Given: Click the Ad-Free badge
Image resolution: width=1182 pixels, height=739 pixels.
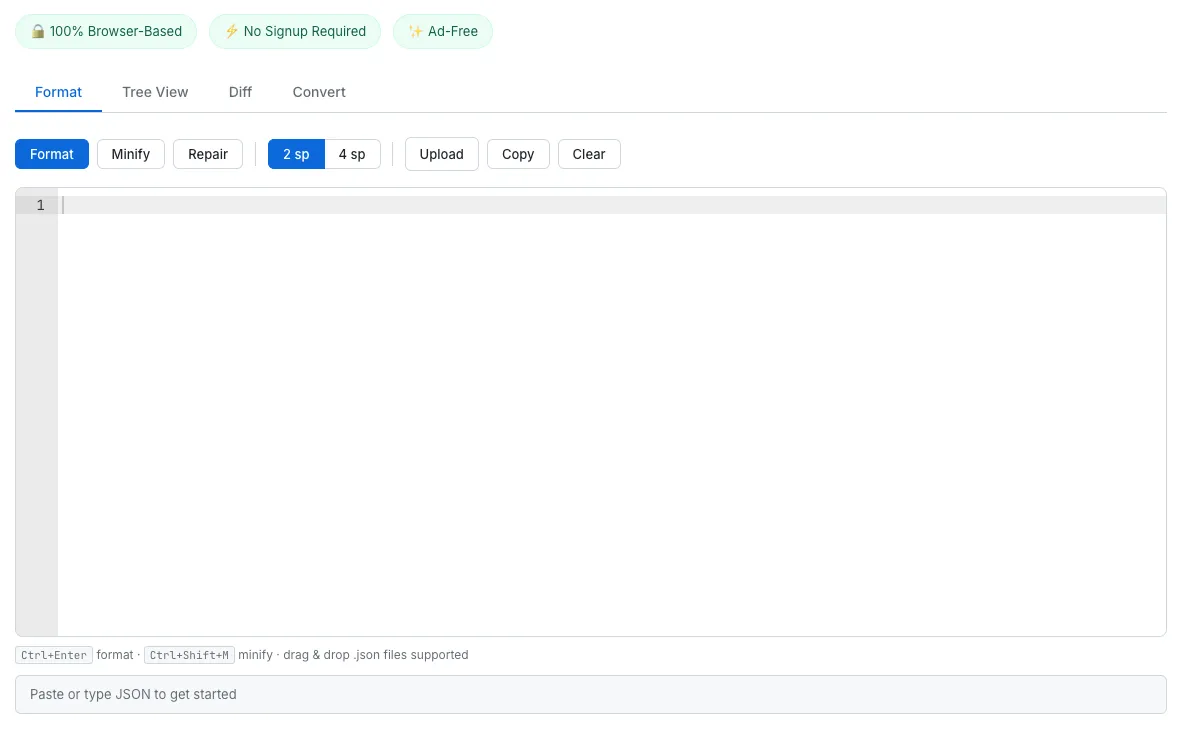Looking at the screenshot, I should click(443, 31).
